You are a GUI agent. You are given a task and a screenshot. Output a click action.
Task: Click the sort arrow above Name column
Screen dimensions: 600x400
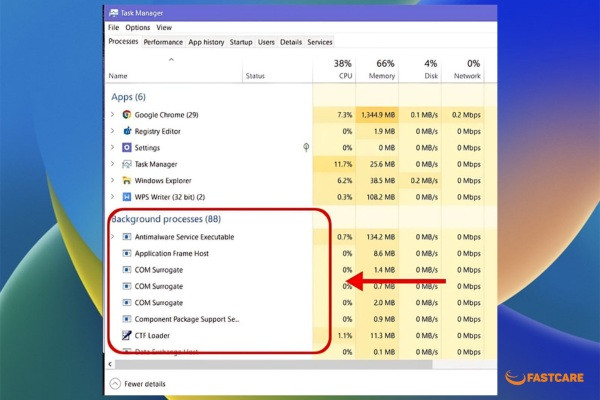[171, 60]
